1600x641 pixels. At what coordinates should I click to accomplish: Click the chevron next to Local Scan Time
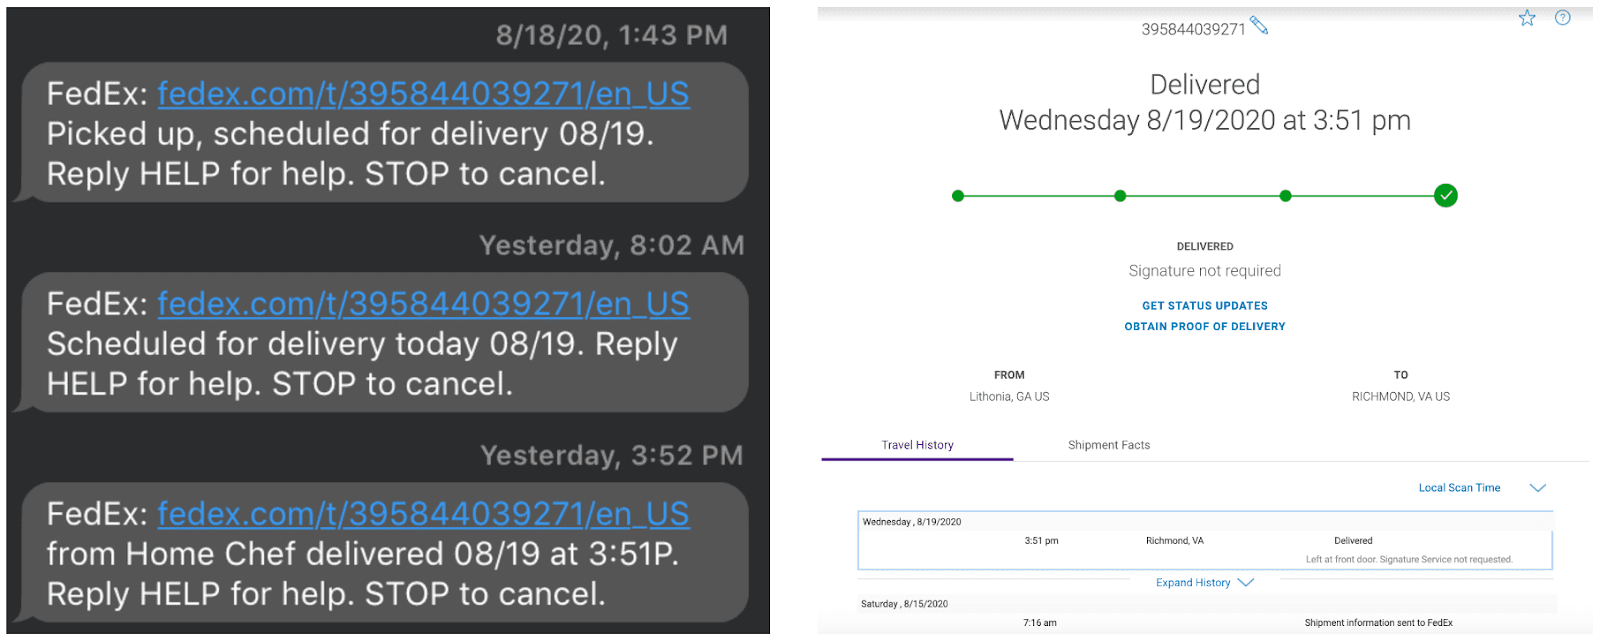click(1538, 488)
